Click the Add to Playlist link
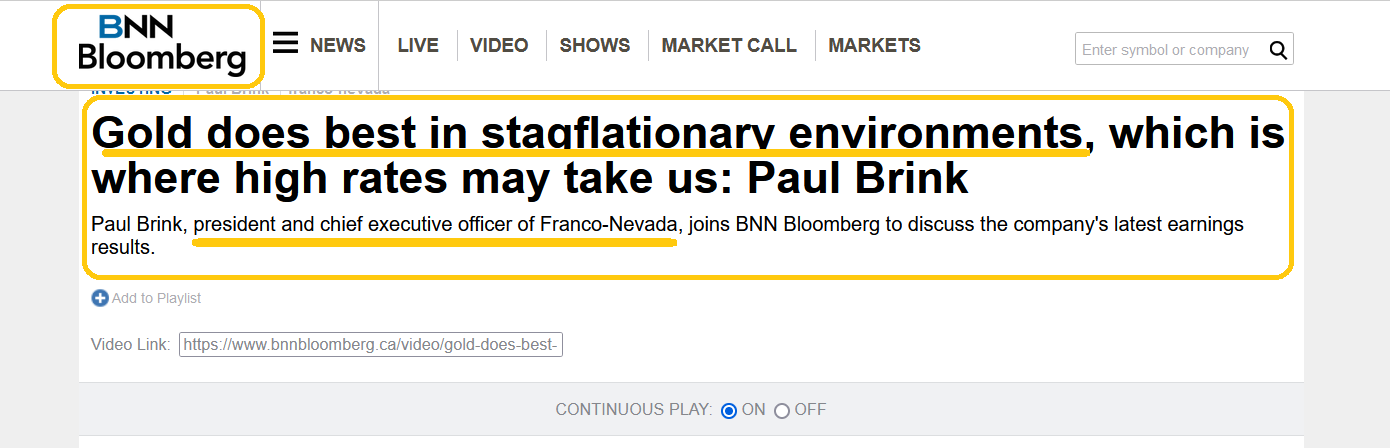Viewport: 1390px width, 448px height. tap(156, 298)
